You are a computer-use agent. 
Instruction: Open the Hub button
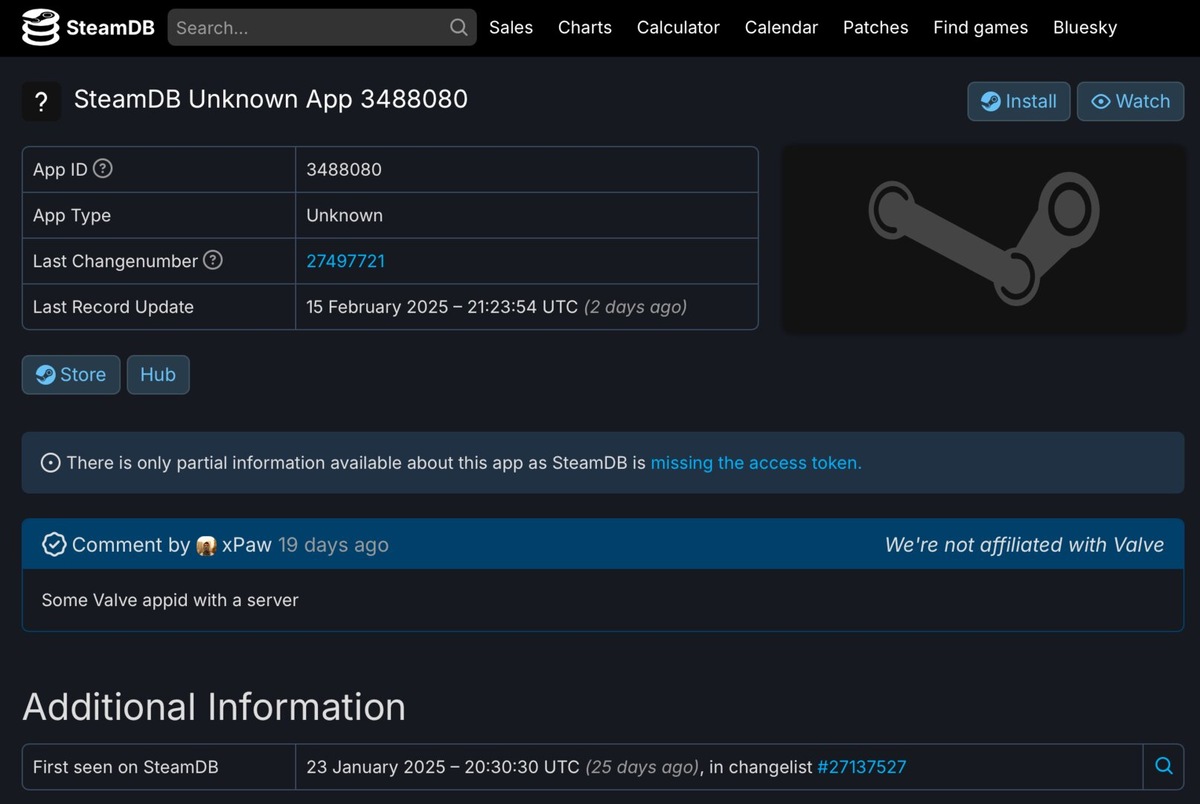tap(158, 375)
